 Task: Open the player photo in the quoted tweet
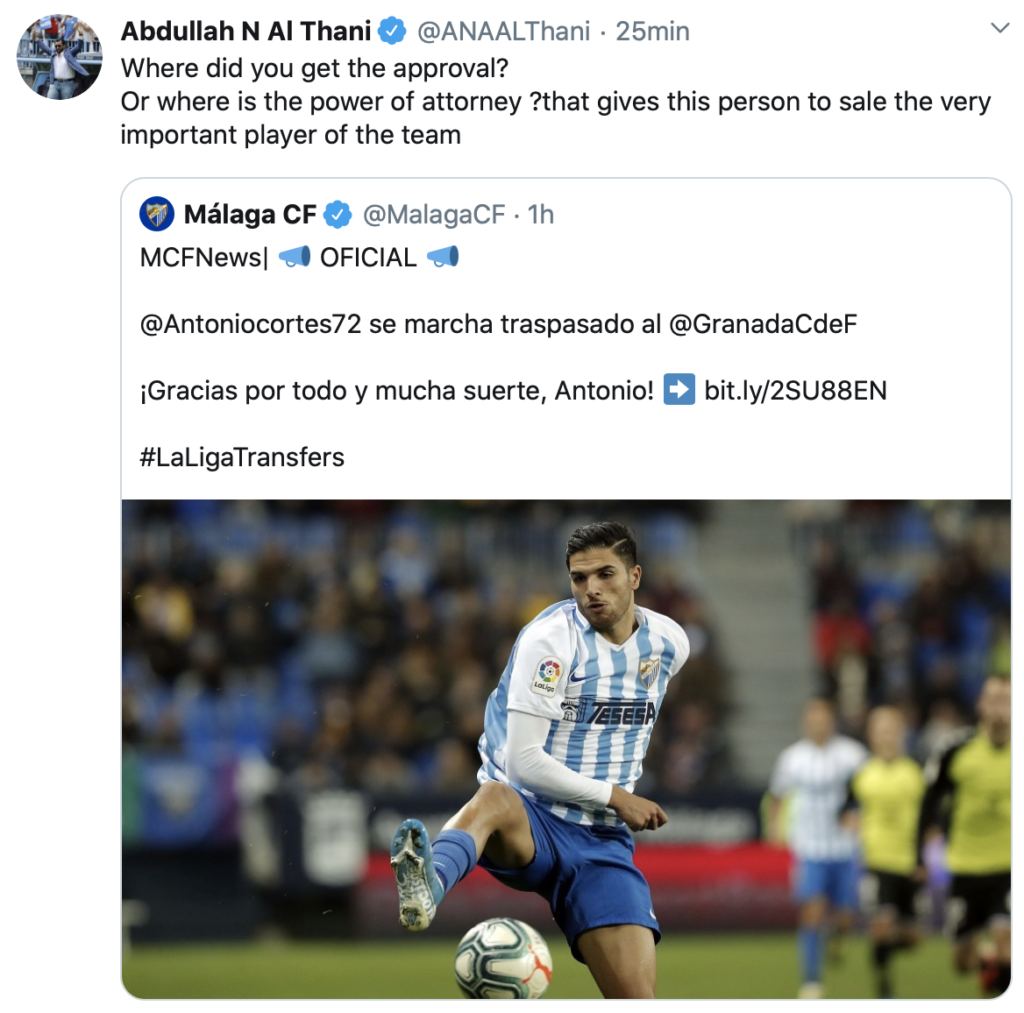[x=566, y=749]
